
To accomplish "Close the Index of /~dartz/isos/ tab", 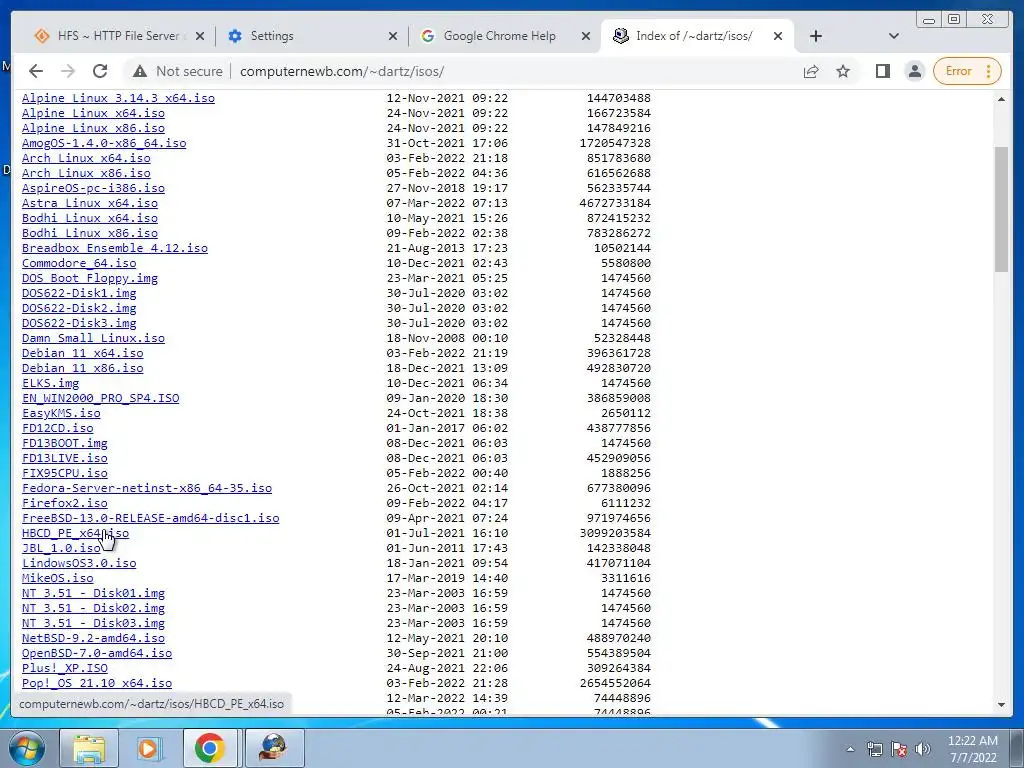I will (777, 36).
